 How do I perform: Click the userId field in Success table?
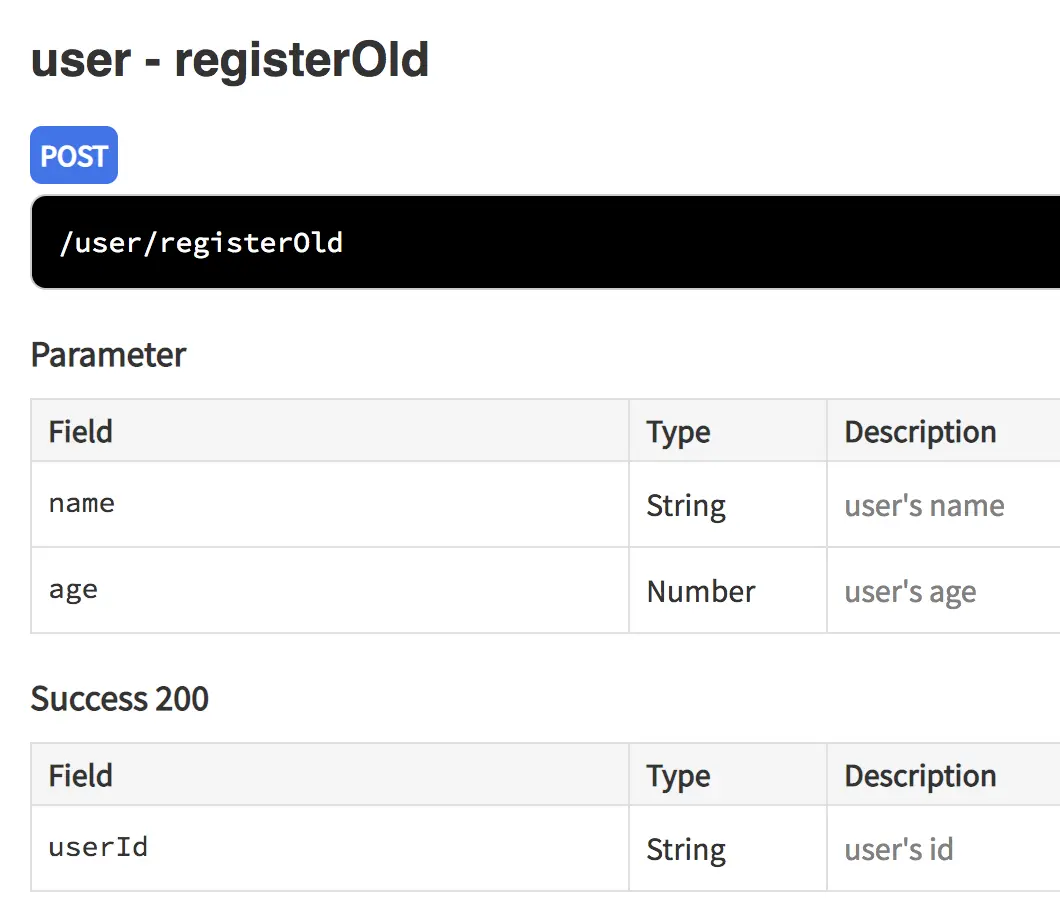[98, 848]
